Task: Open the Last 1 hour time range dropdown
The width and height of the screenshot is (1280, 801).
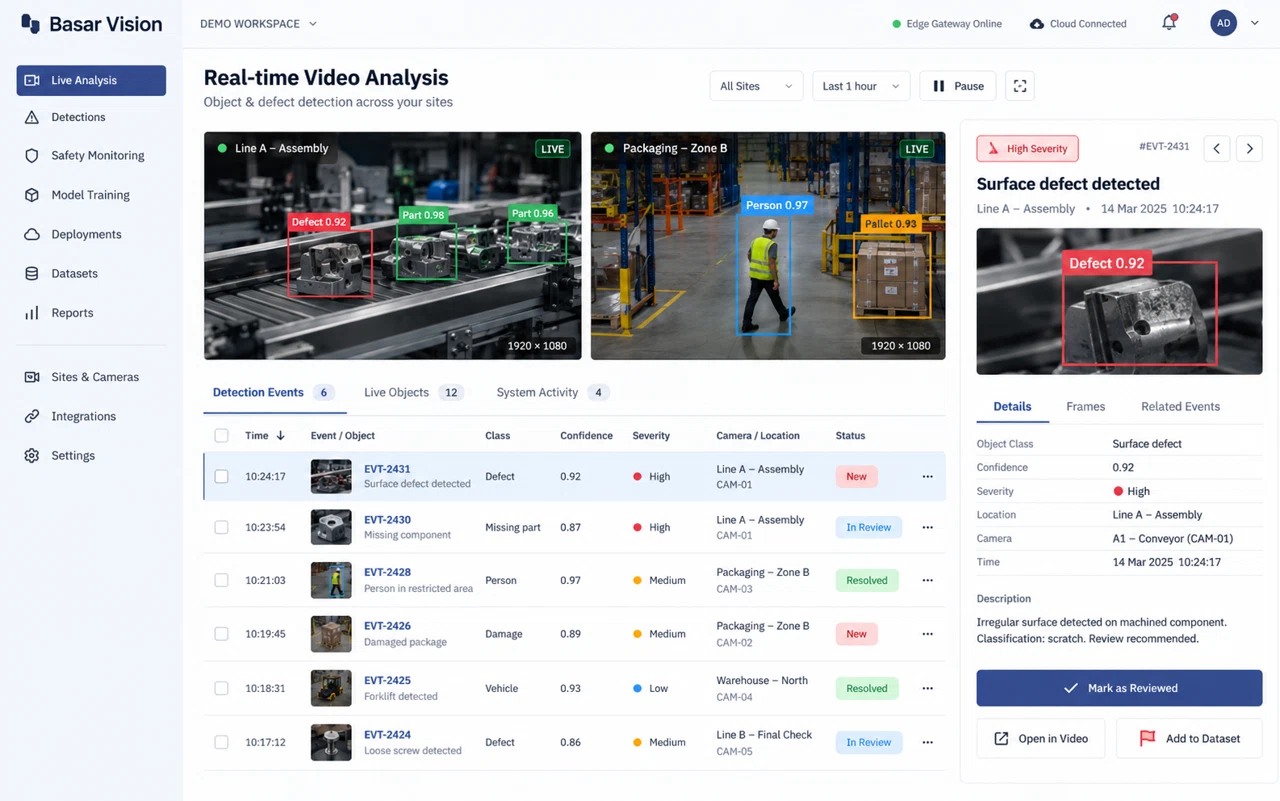Action: (861, 86)
